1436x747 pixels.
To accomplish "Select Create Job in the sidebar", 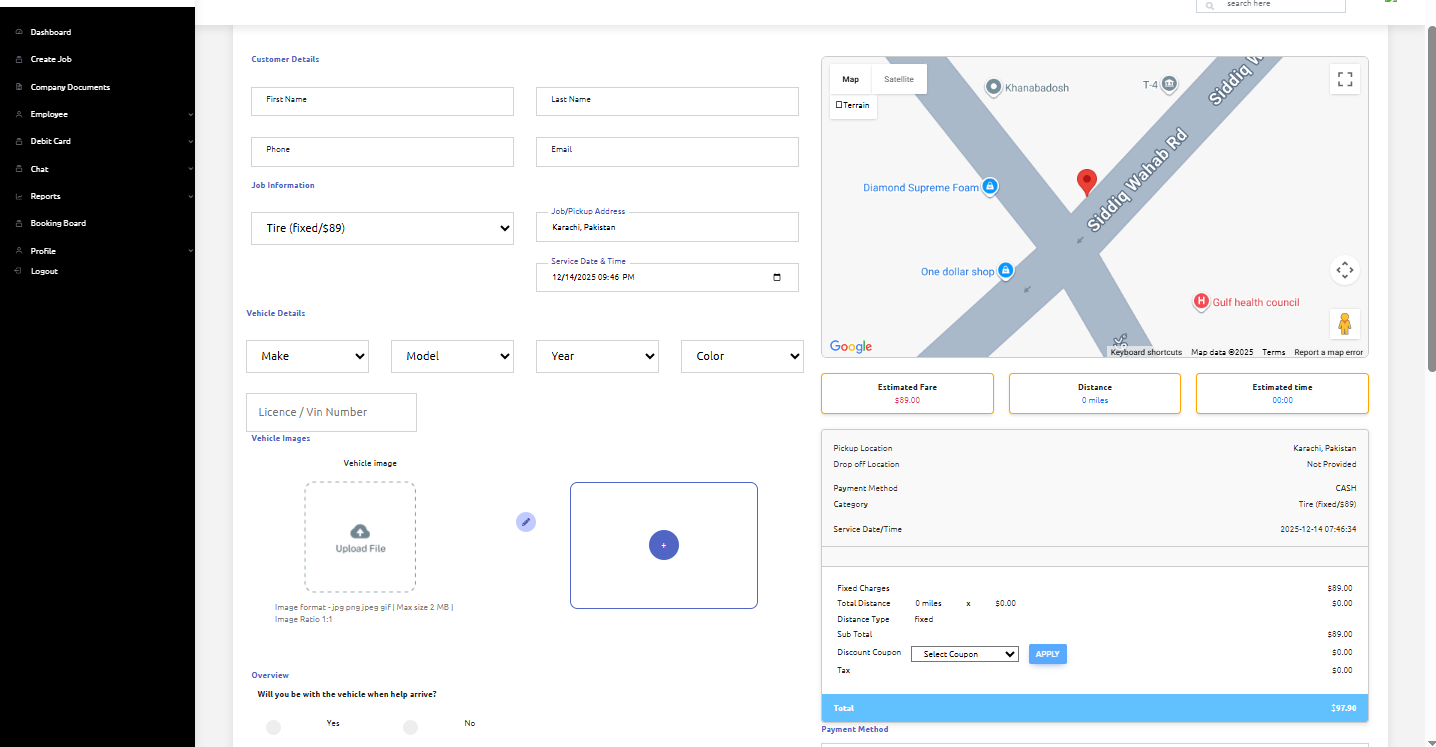I will [49, 59].
